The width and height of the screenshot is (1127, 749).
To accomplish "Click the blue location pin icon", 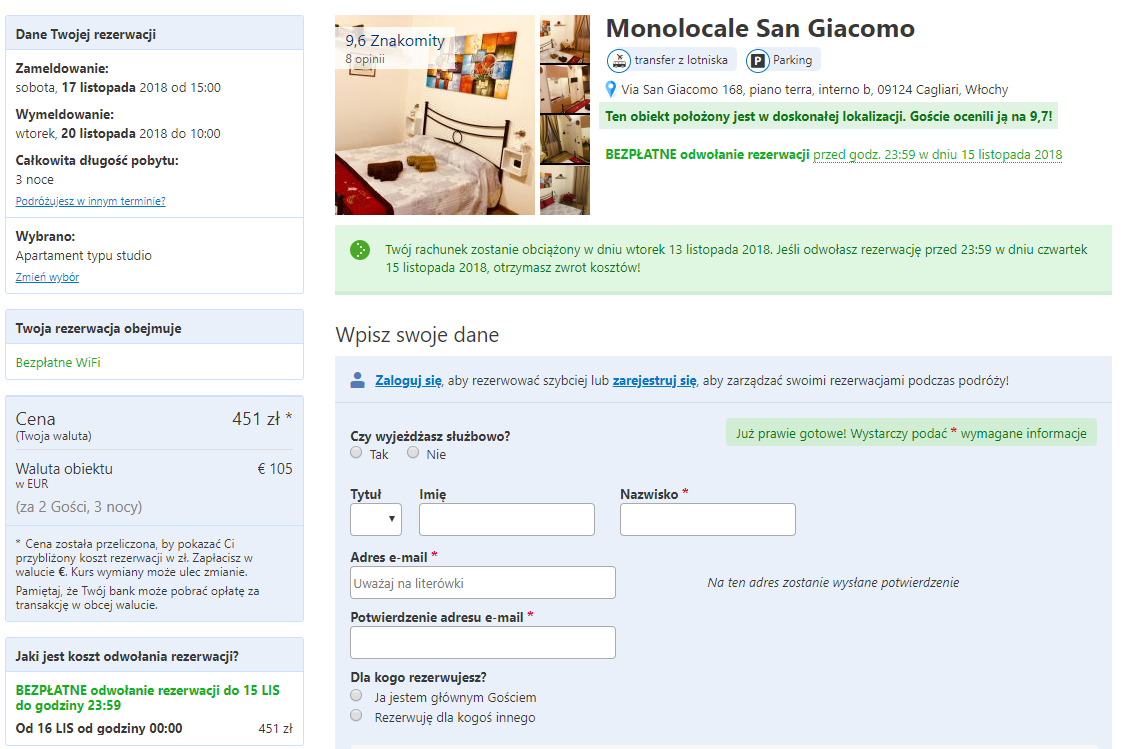I will click(x=611, y=89).
